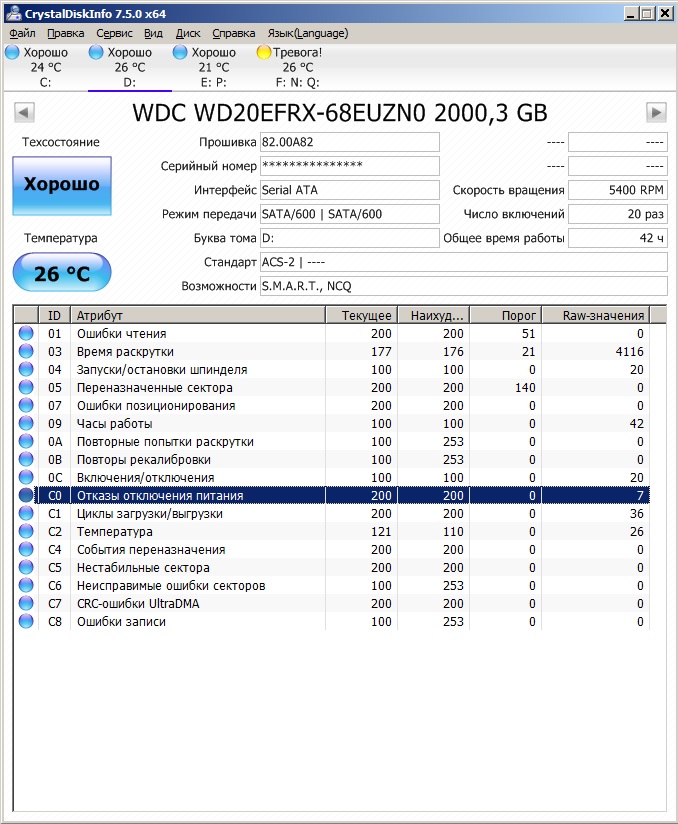Select disk E: P: status icon
This screenshot has width=678, height=824.
180,52
